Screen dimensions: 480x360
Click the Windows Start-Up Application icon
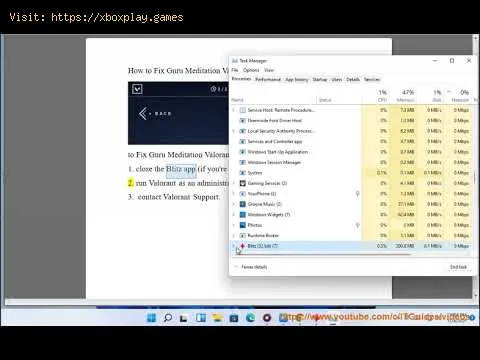[x=243, y=152]
